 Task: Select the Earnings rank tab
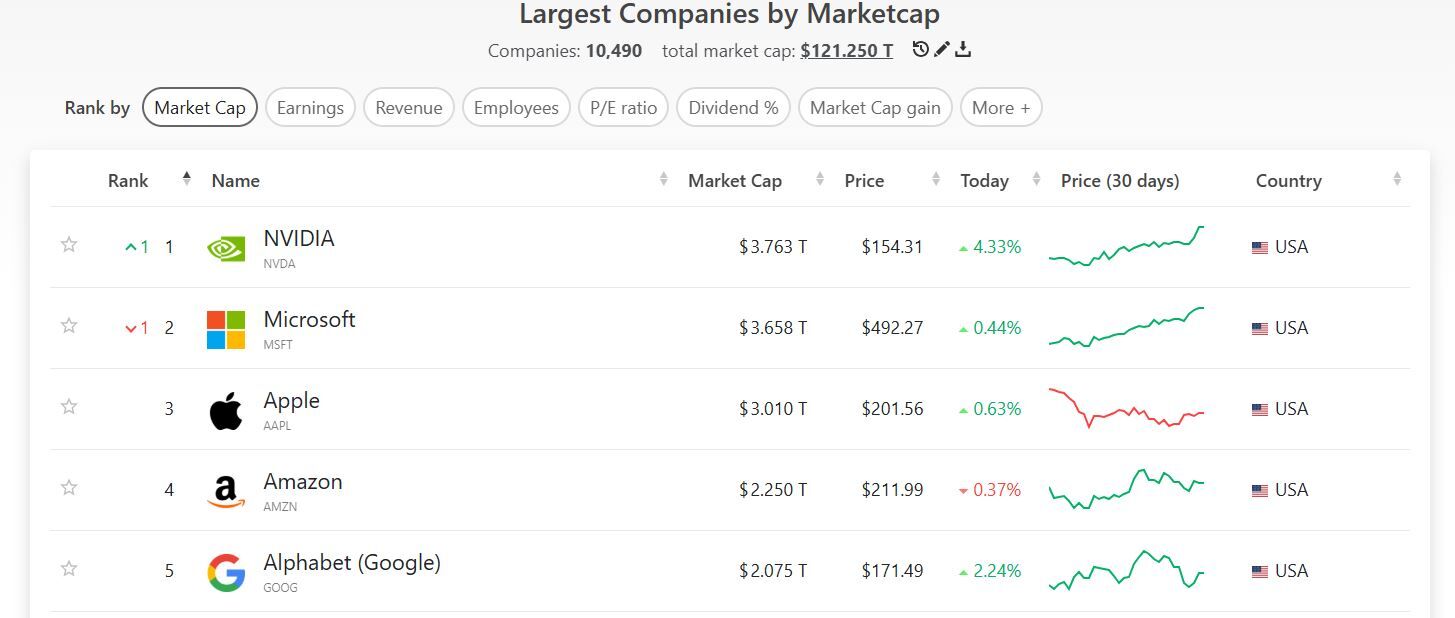[310, 108]
